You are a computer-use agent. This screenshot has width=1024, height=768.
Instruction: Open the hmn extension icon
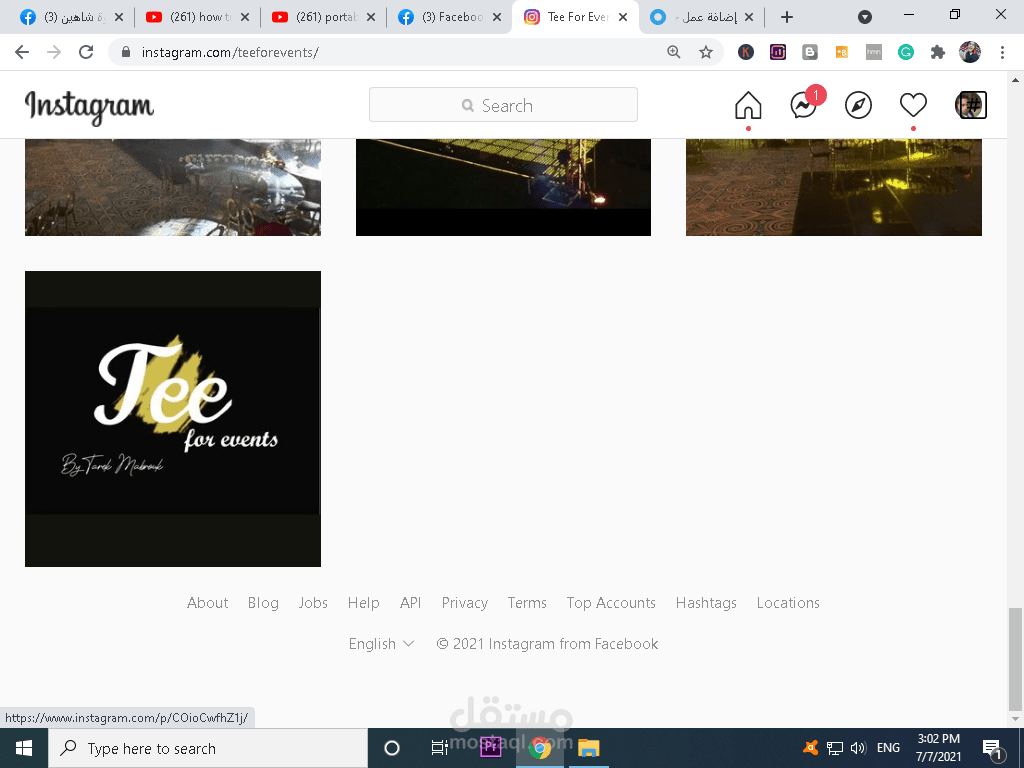point(874,52)
